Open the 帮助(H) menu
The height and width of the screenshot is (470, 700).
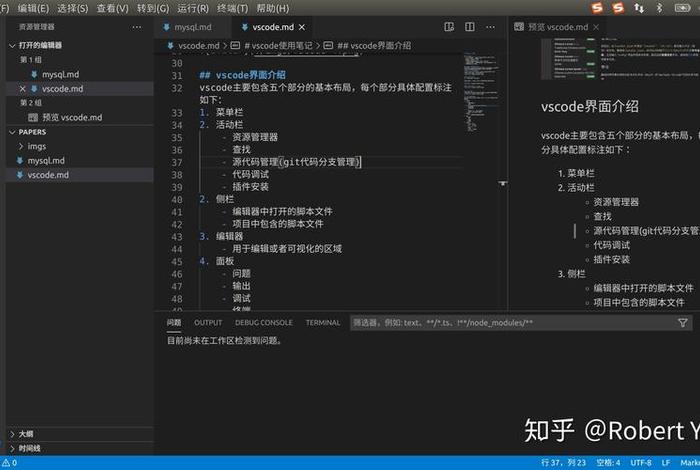coord(273,8)
